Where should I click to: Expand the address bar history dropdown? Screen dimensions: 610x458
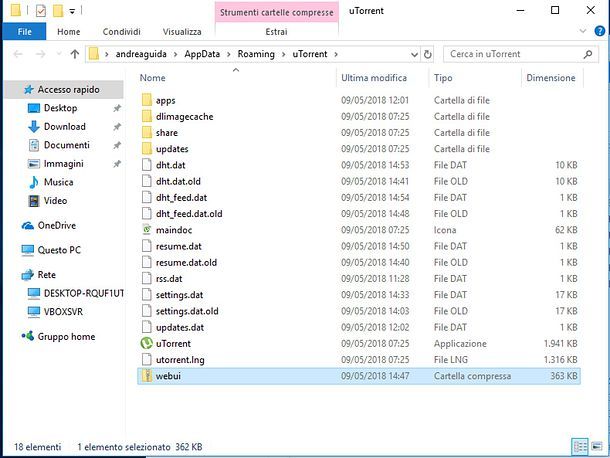pos(414,54)
